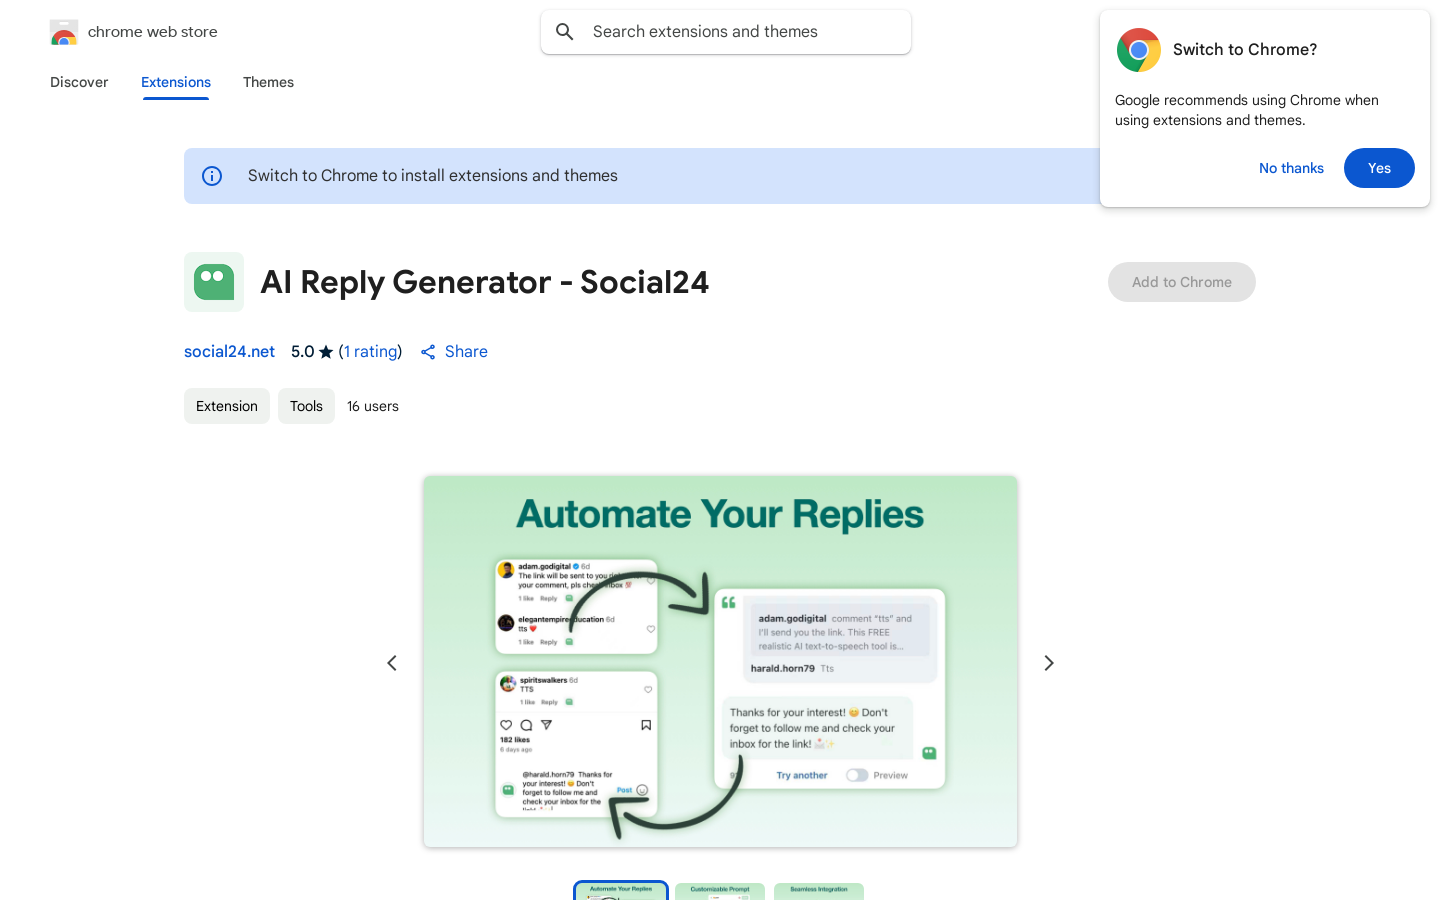Click the Switch to Chrome? popup heading
This screenshot has height=900, width=1440.
(1245, 49)
